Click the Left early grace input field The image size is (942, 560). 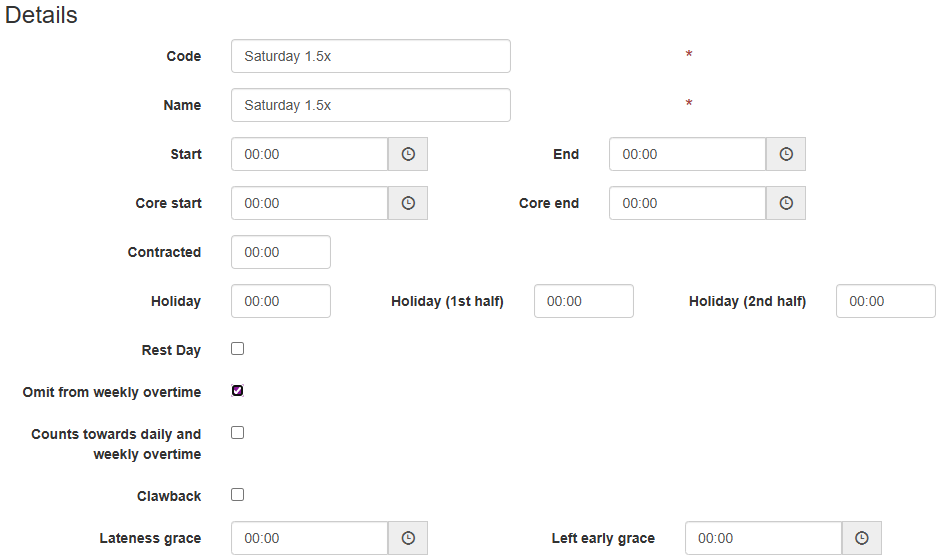tap(764, 538)
